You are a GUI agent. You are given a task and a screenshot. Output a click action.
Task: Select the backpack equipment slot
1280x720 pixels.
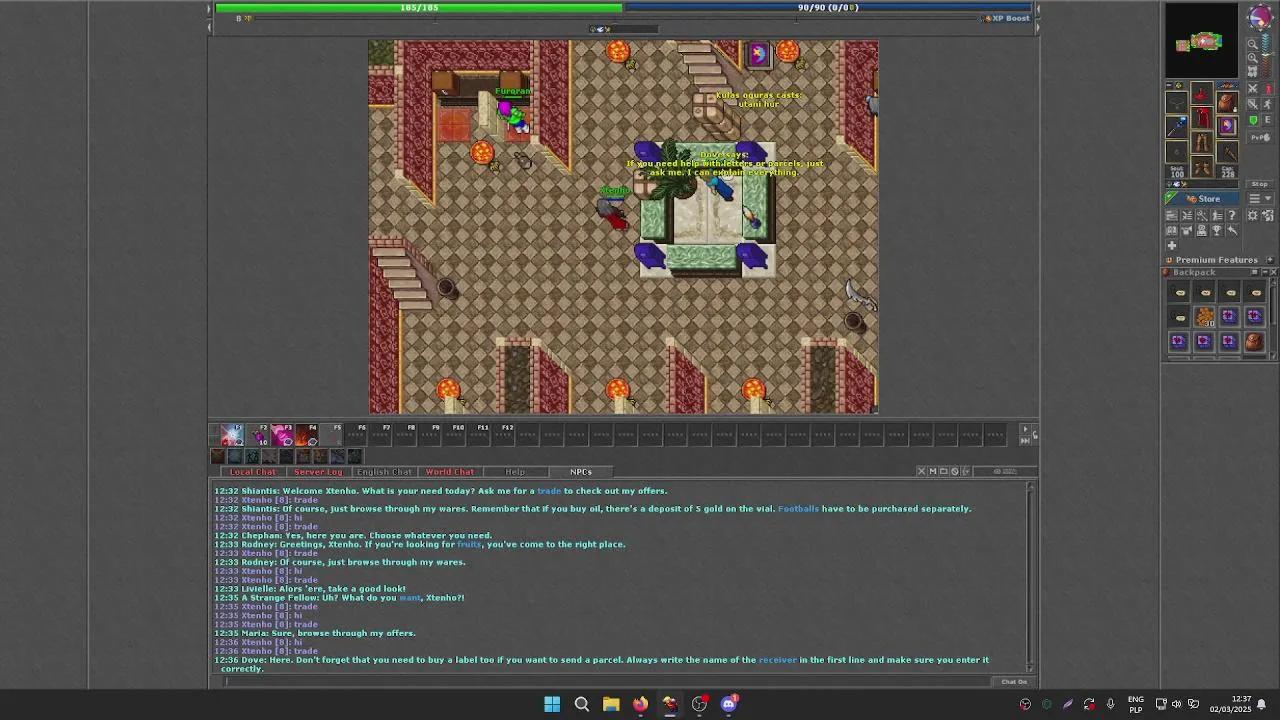pyautogui.click(x=1227, y=102)
